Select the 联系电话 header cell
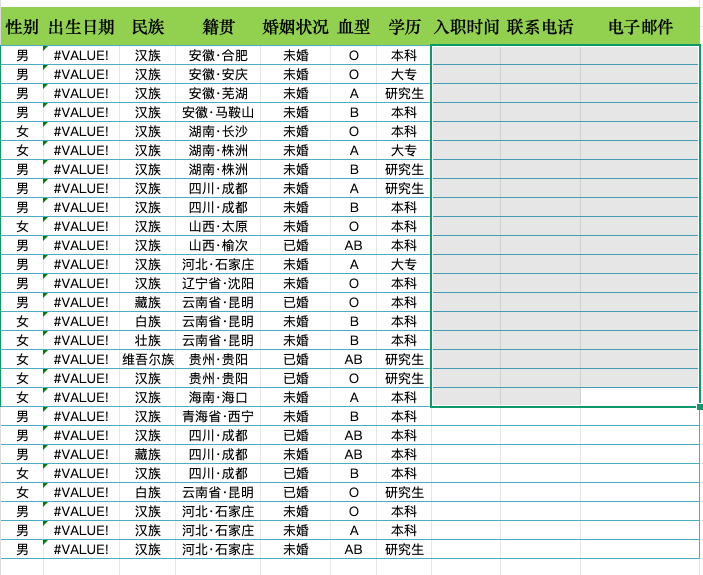The width and height of the screenshot is (703, 575). click(540, 26)
